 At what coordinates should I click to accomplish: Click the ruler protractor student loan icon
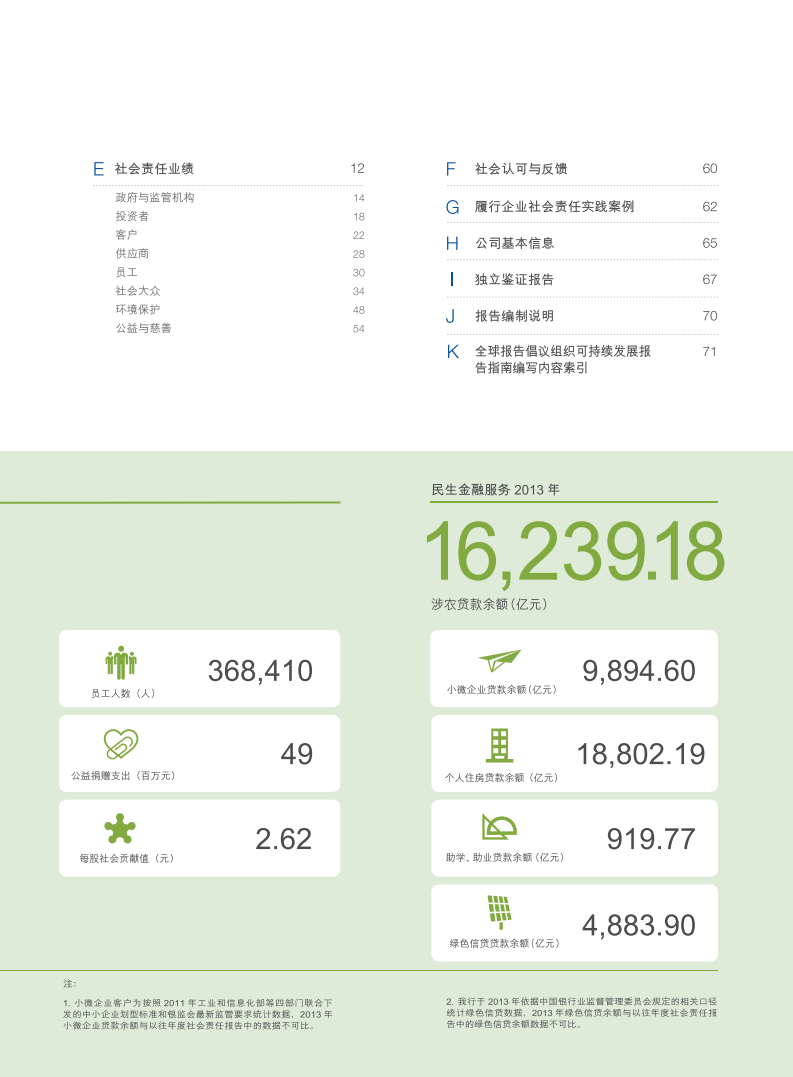click(x=499, y=827)
